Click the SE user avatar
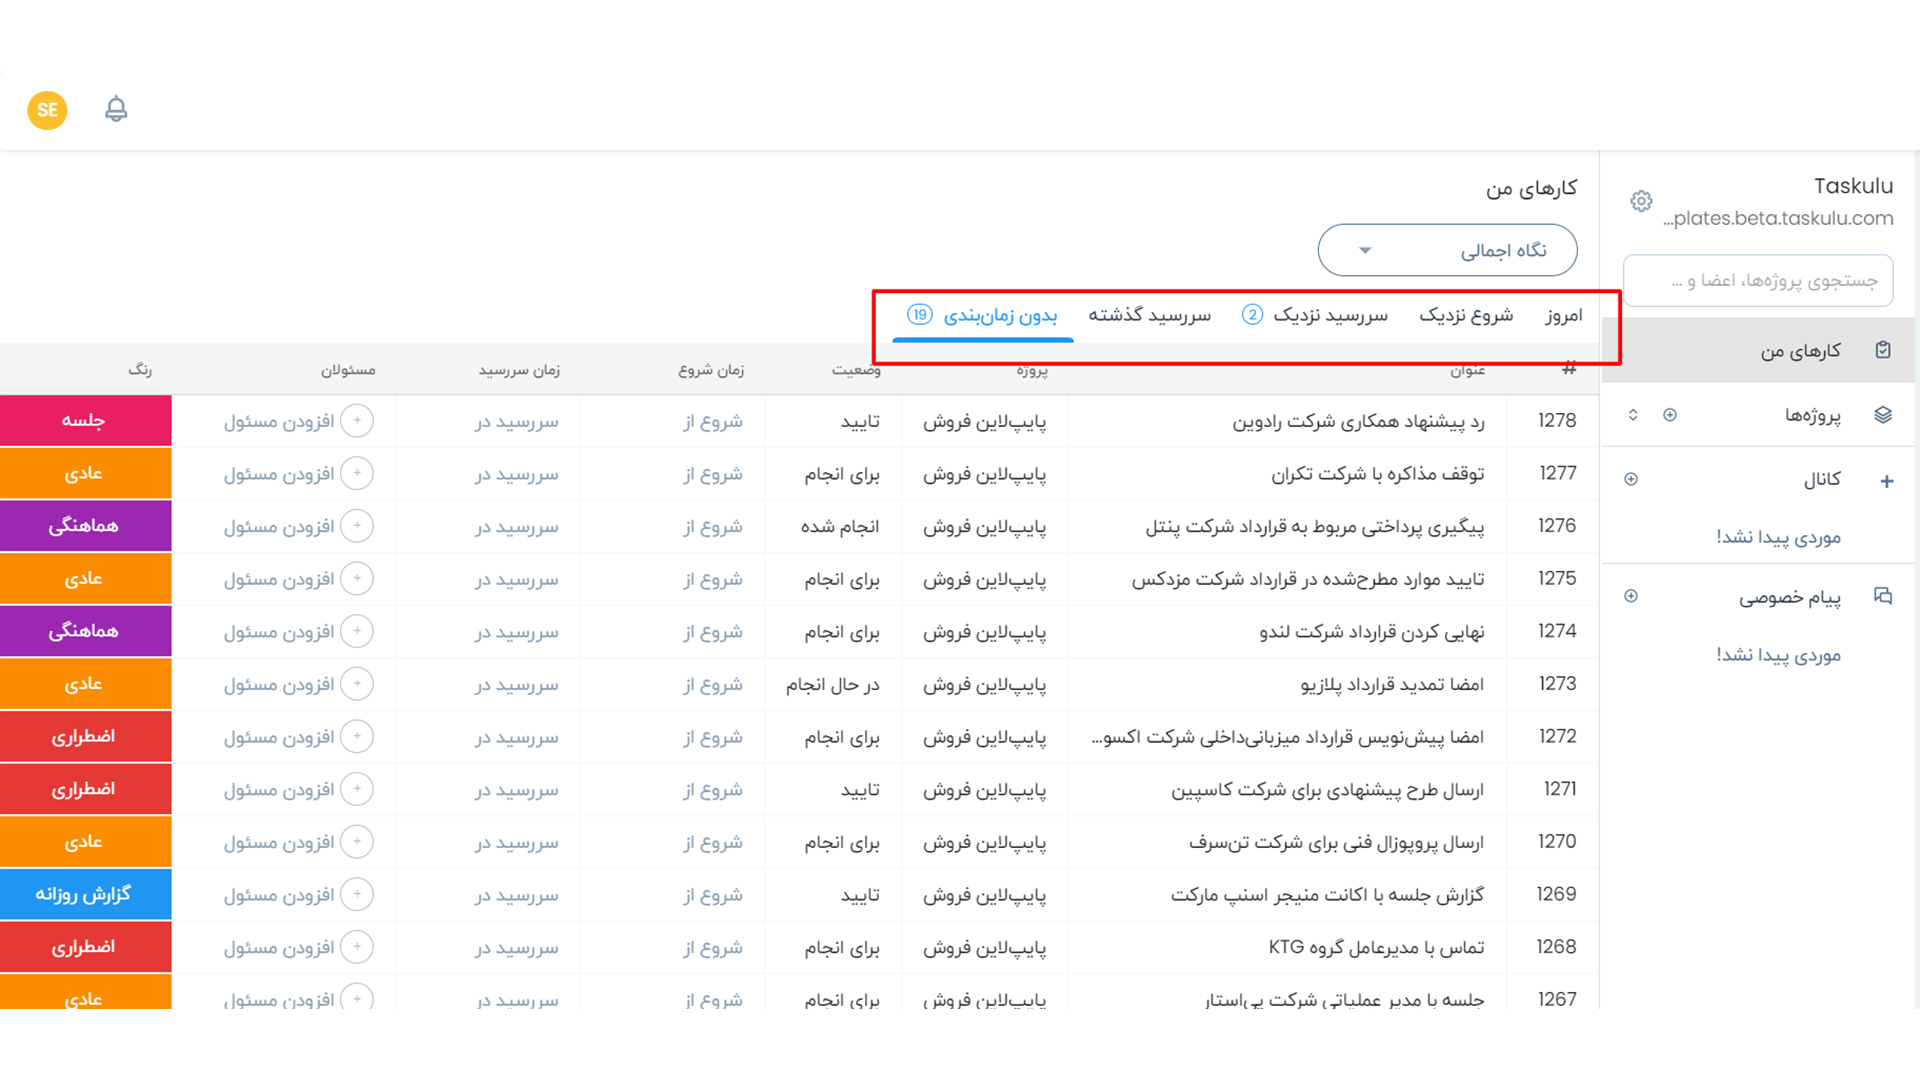Image resolution: width=1920 pixels, height=1080 pixels. point(47,110)
